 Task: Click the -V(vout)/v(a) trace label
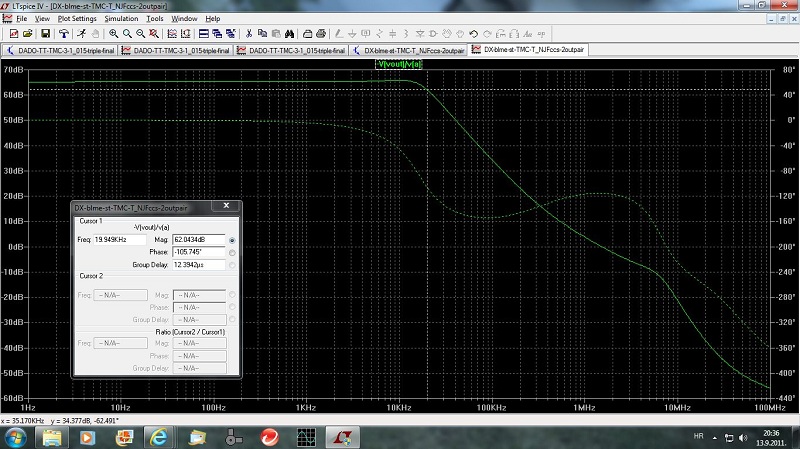[400, 62]
